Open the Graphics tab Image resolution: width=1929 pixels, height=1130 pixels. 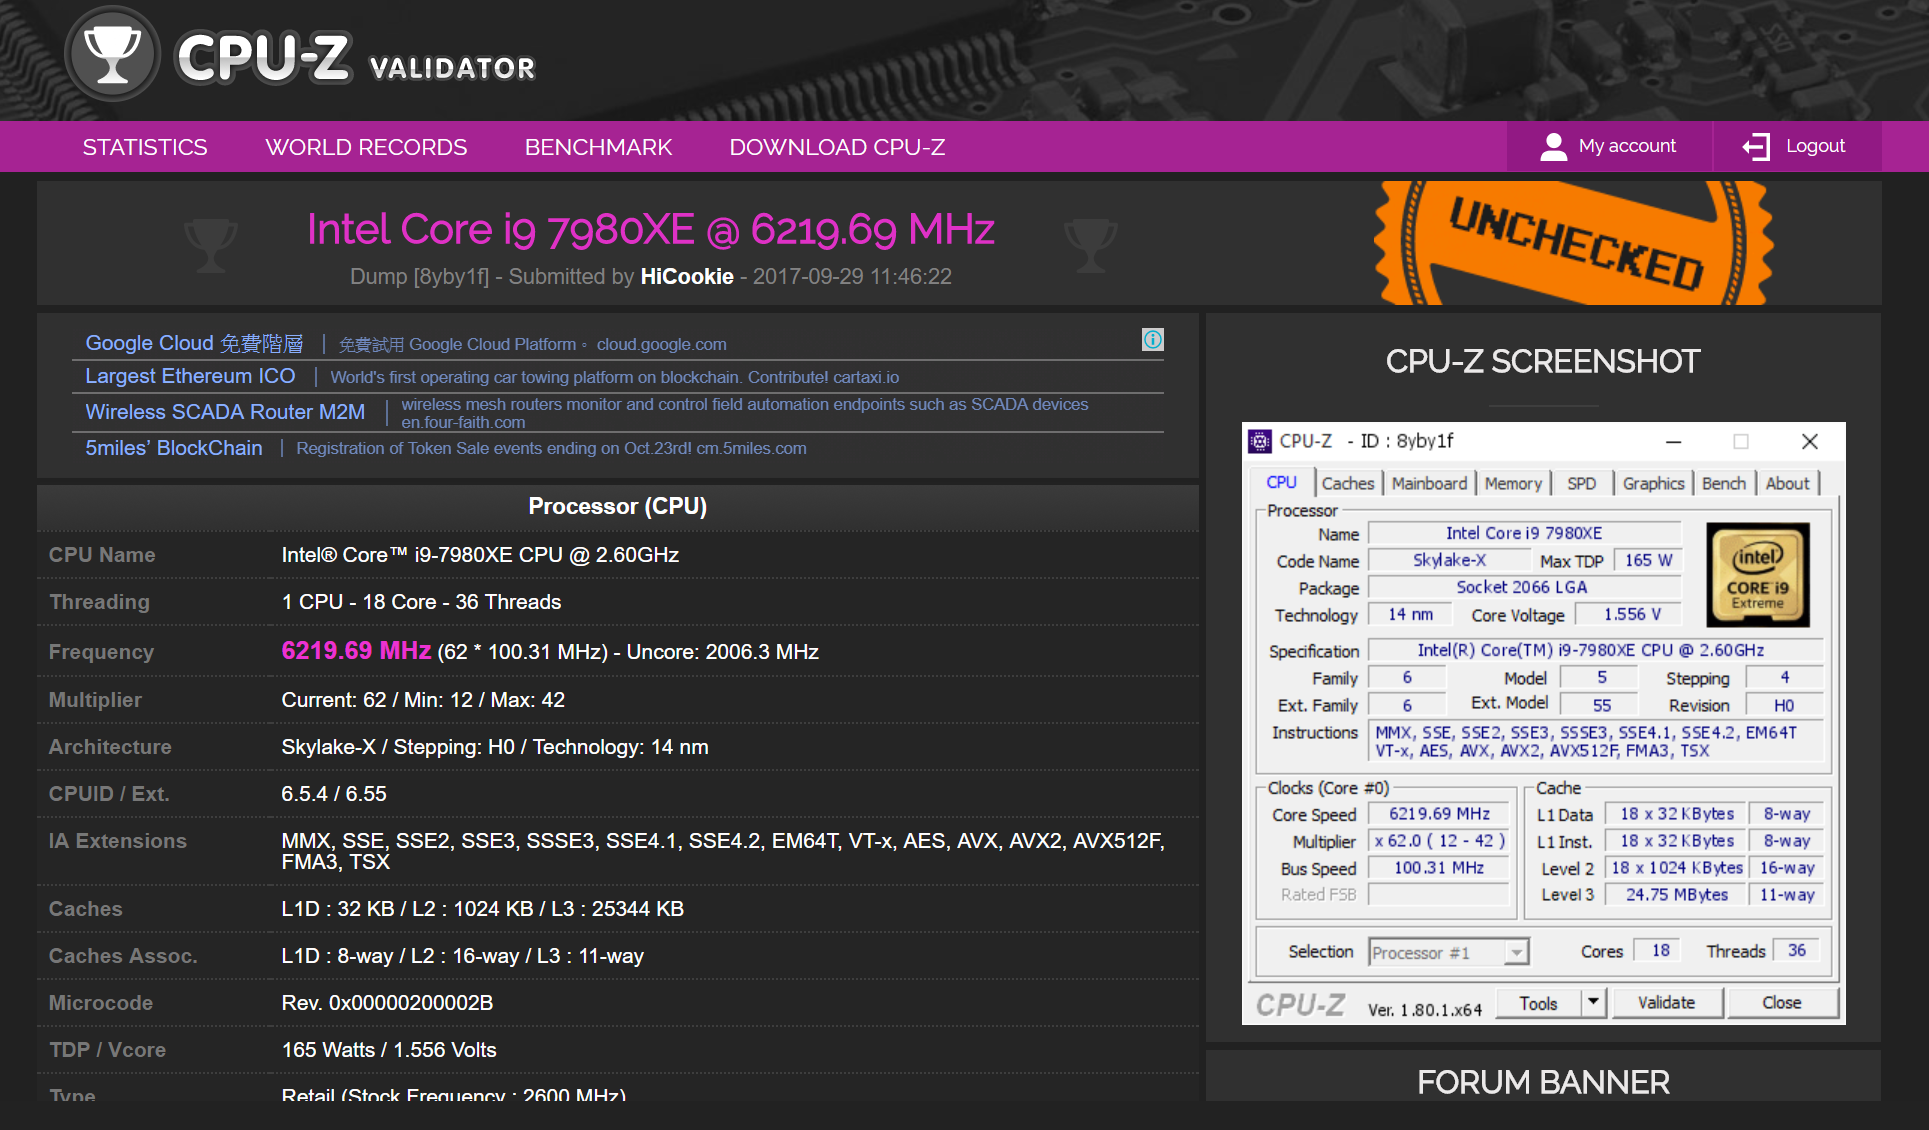1653,483
